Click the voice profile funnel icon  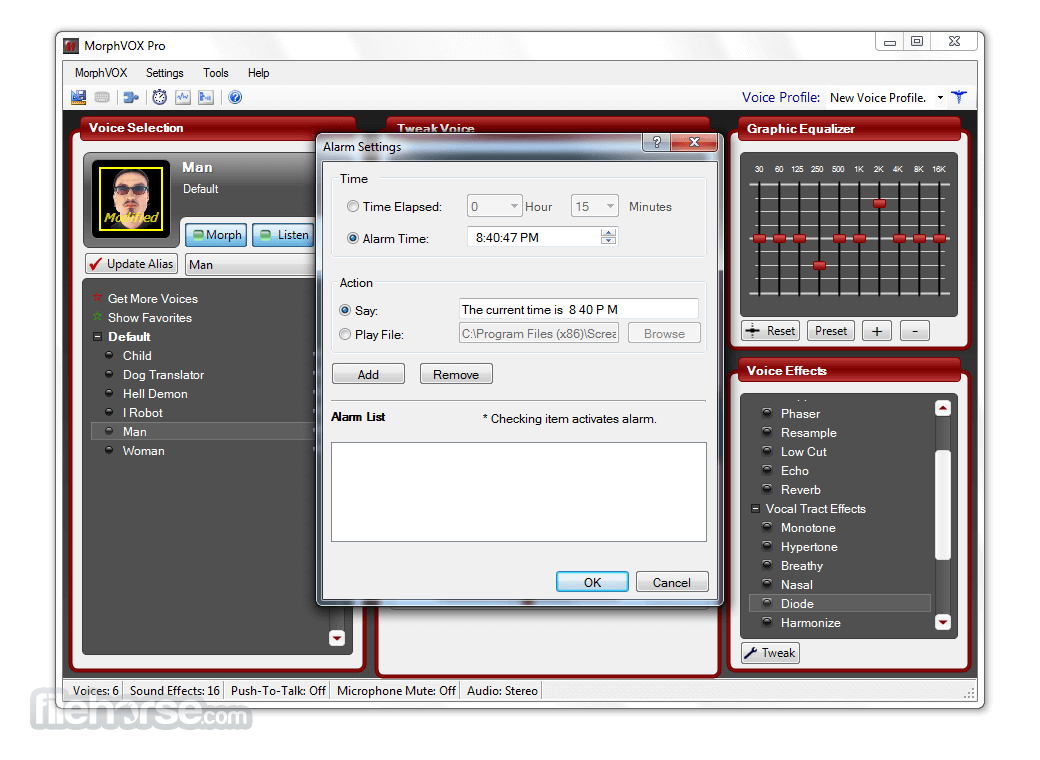(x=959, y=97)
